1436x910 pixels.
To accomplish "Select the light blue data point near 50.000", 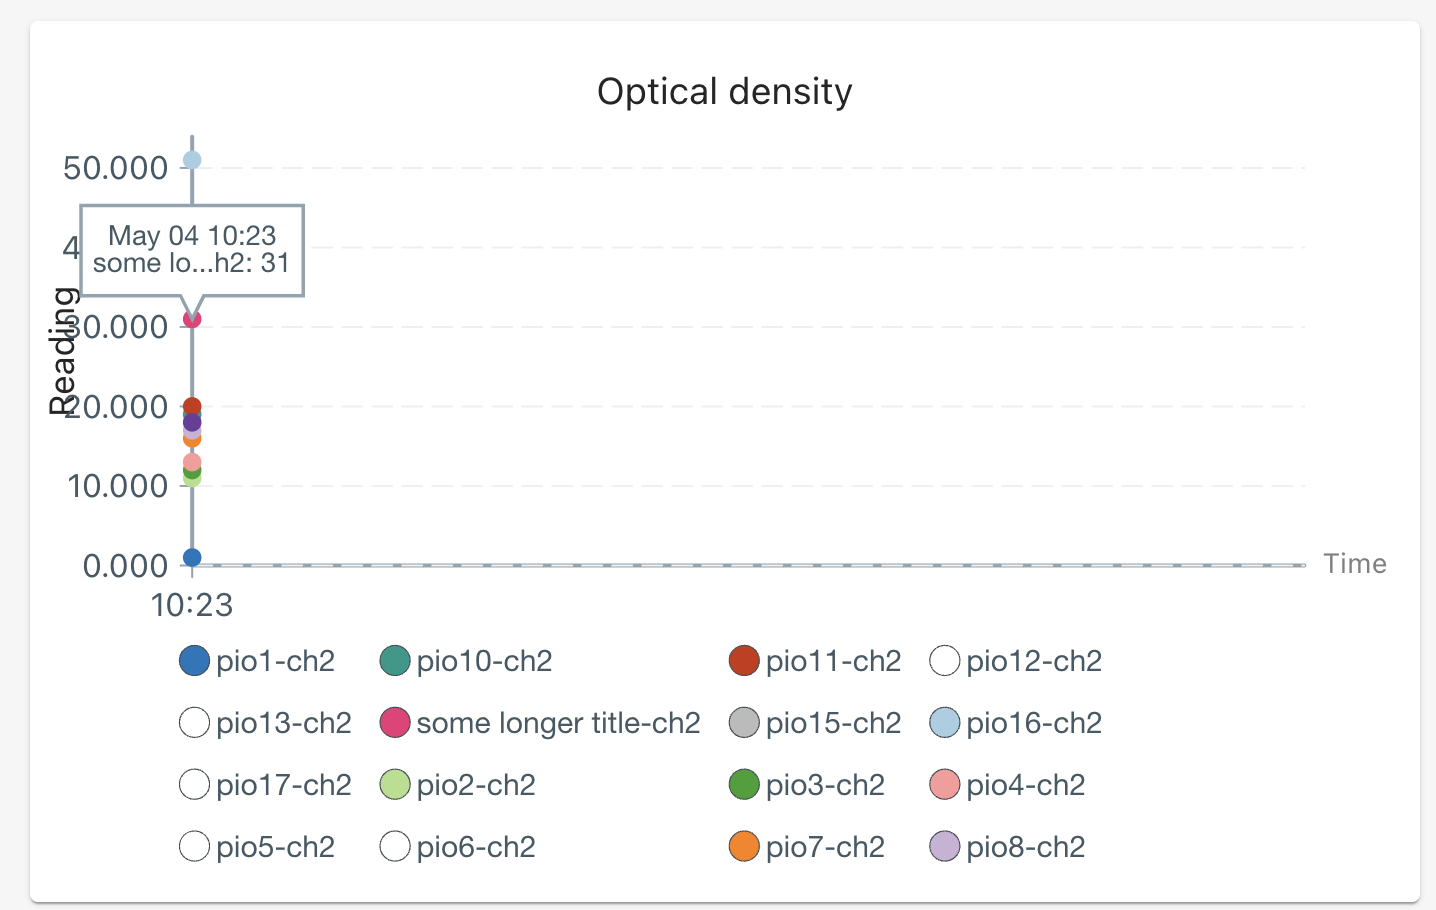I will click(192, 160).
